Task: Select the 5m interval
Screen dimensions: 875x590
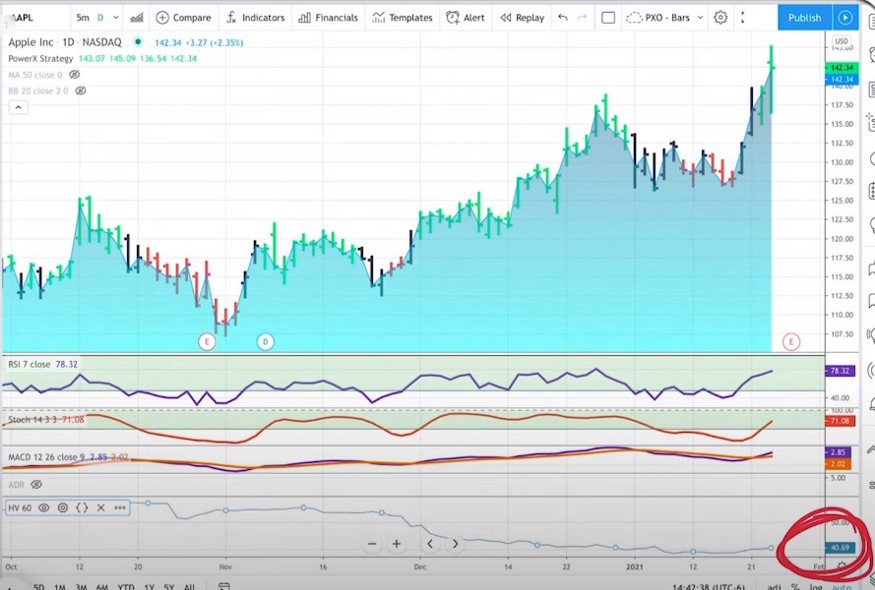Action: [x=83, y=18]
